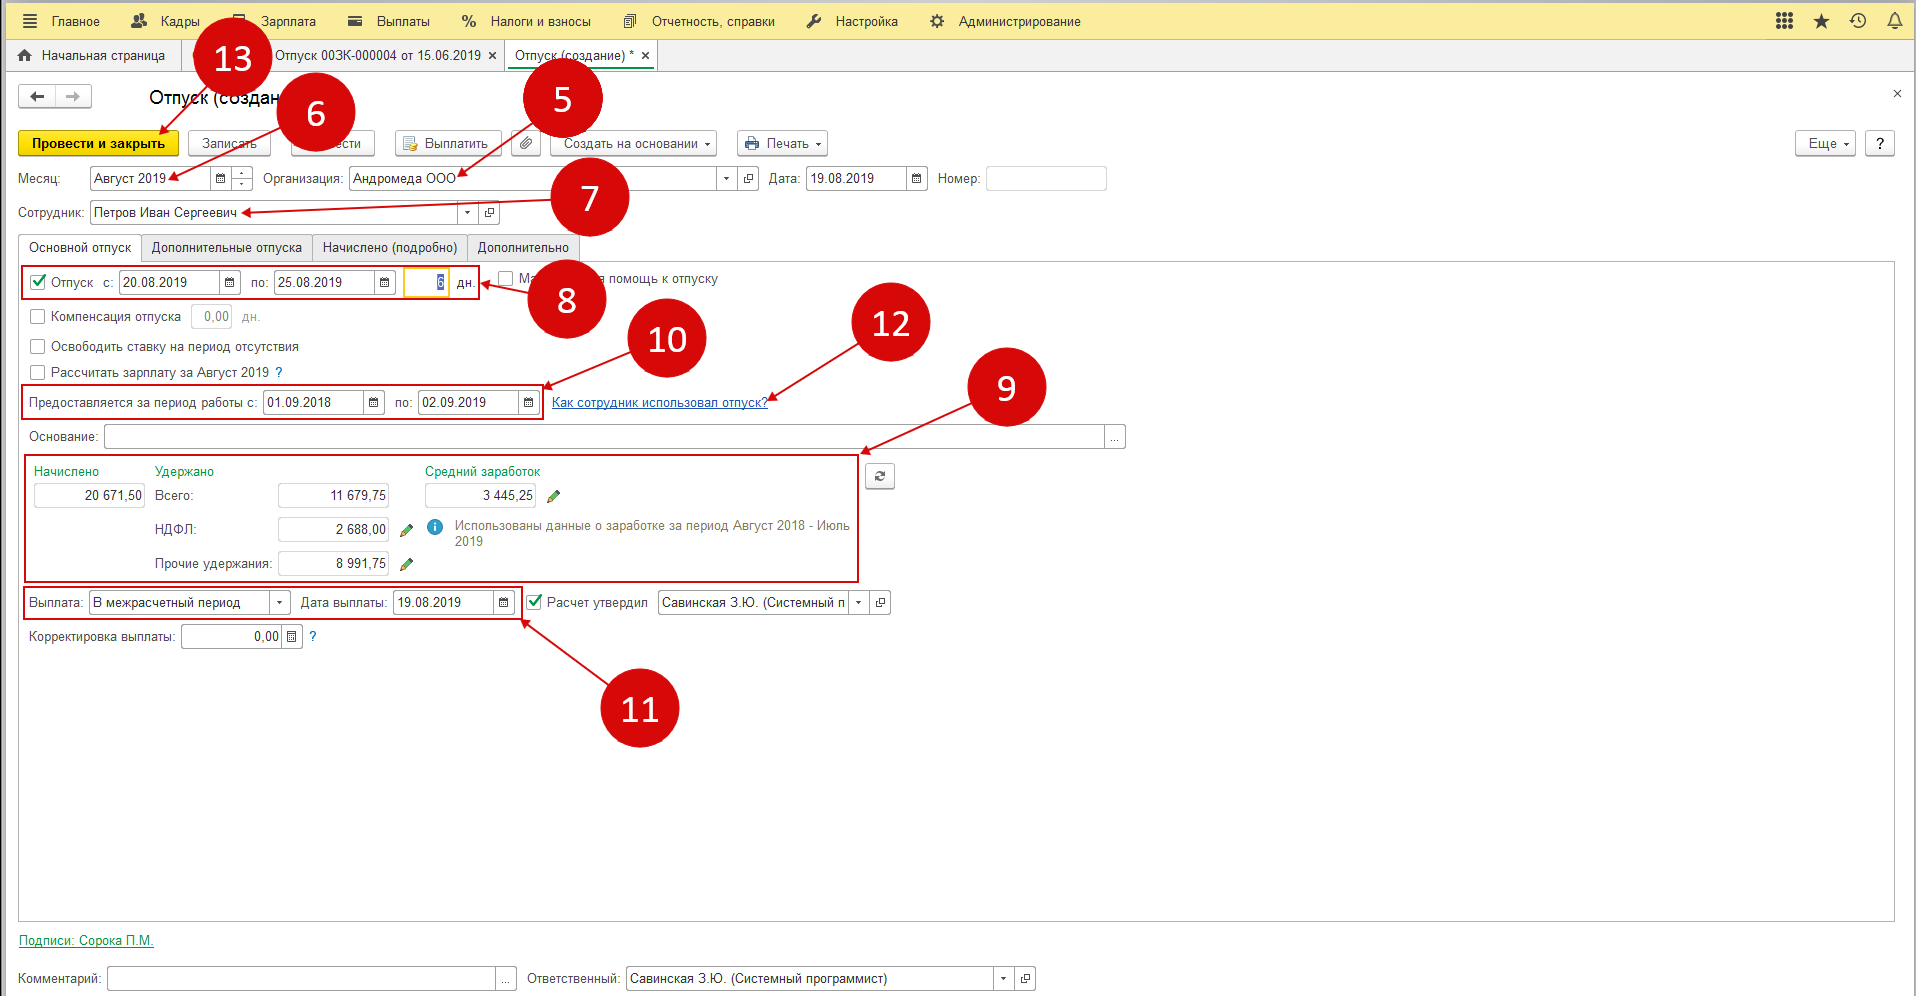This screenshot has height=996, width=1916.
Task: Click the paperclip attachments icon
Action: coord(526,143)
